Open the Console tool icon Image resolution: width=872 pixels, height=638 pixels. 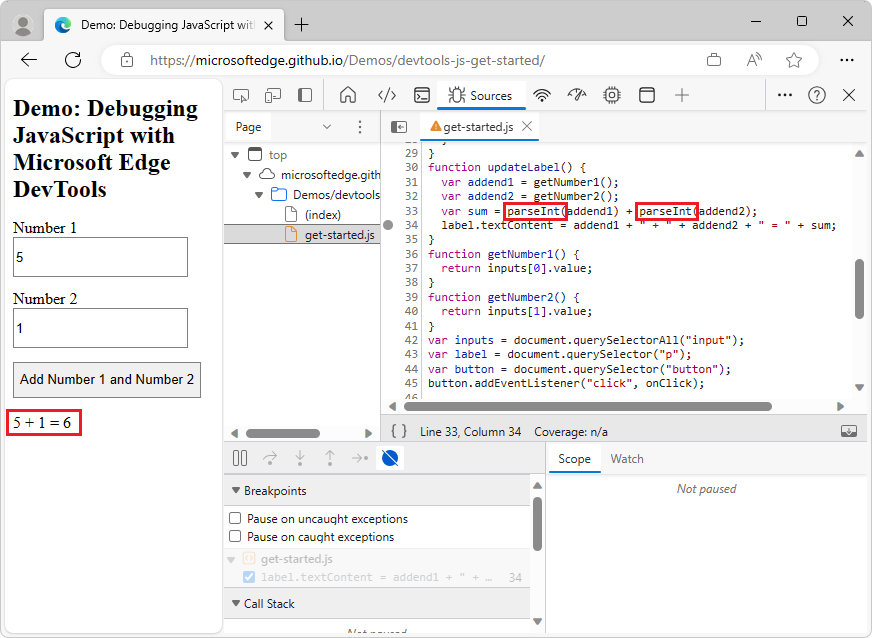click(421, 95)
